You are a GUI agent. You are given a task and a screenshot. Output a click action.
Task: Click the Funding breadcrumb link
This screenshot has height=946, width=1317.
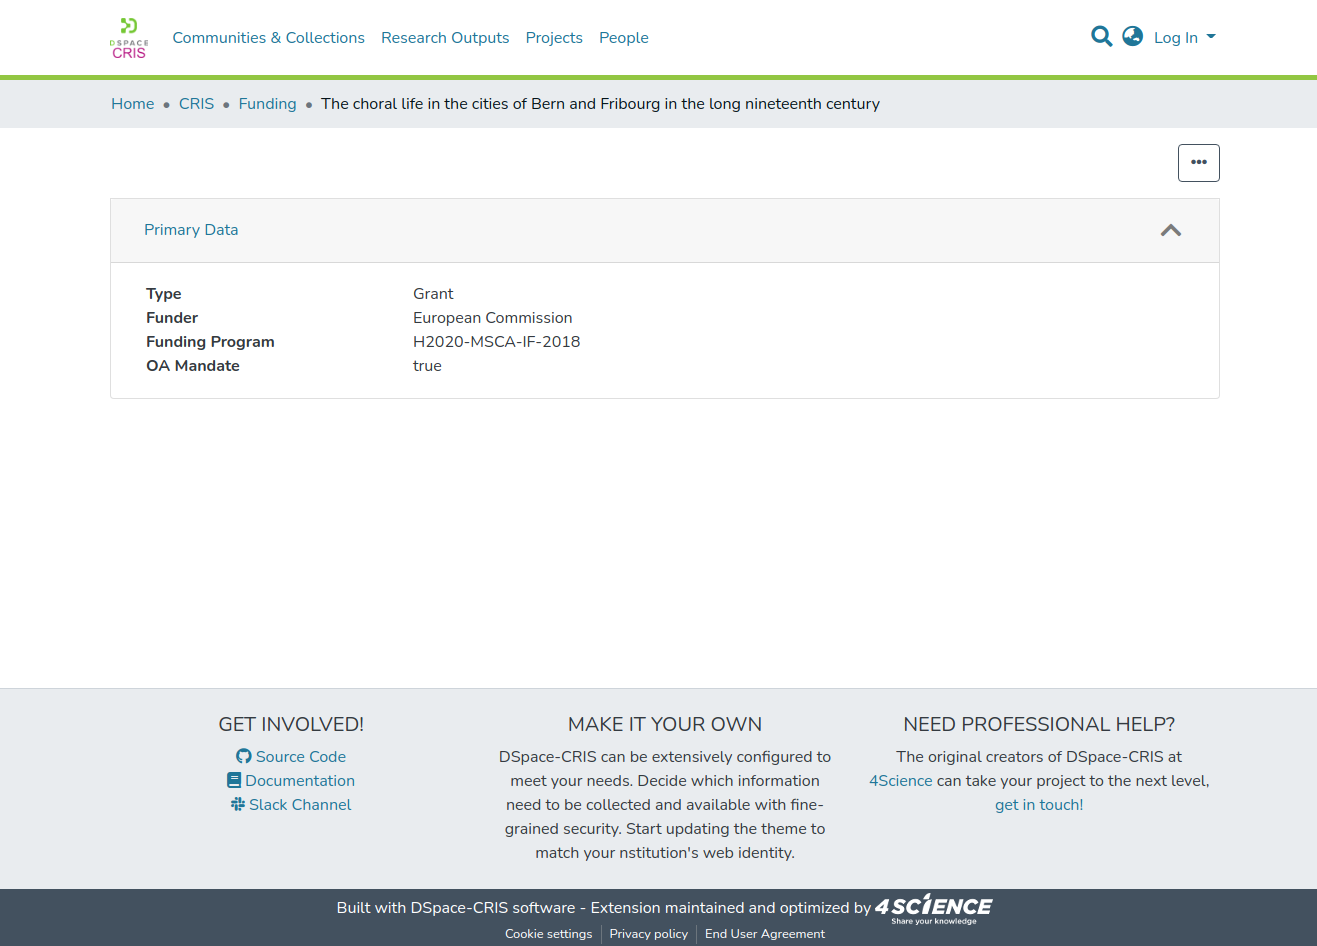[267, 104]
